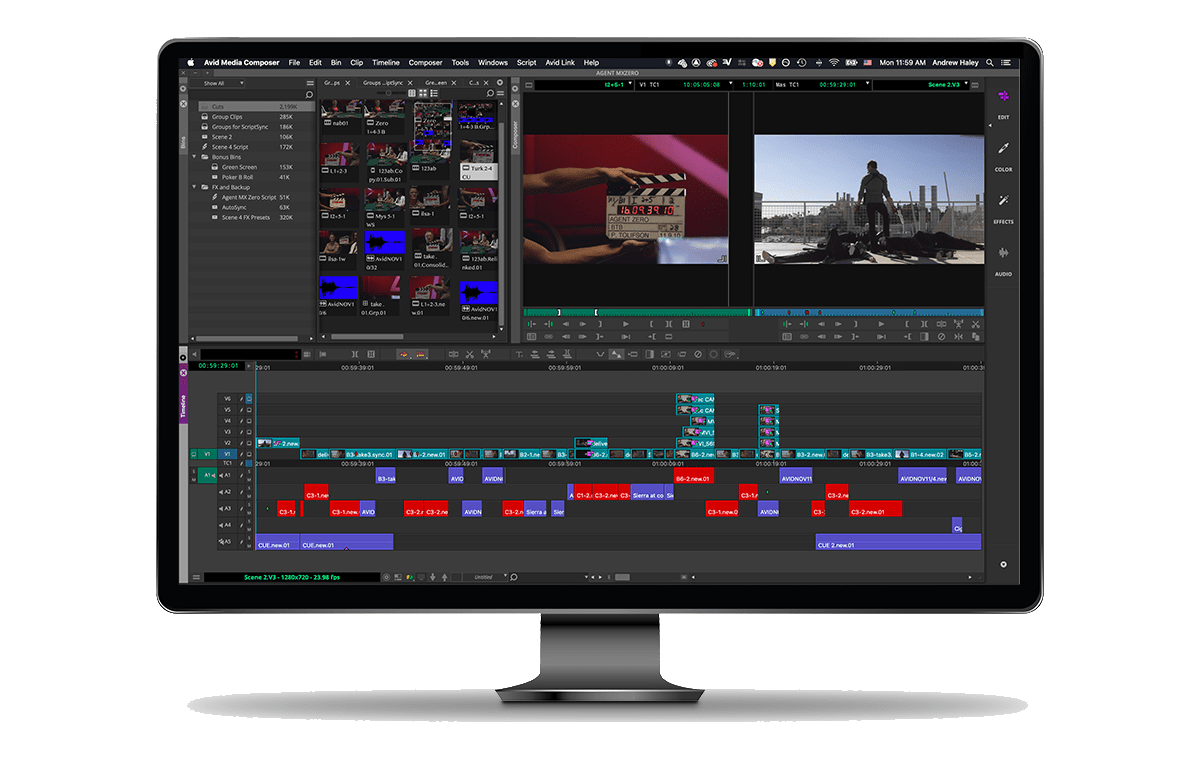Open the Audio workspace waveform icon
Image resolution: width=1200 pixels, height=762 pixels.
point(1003,253)
